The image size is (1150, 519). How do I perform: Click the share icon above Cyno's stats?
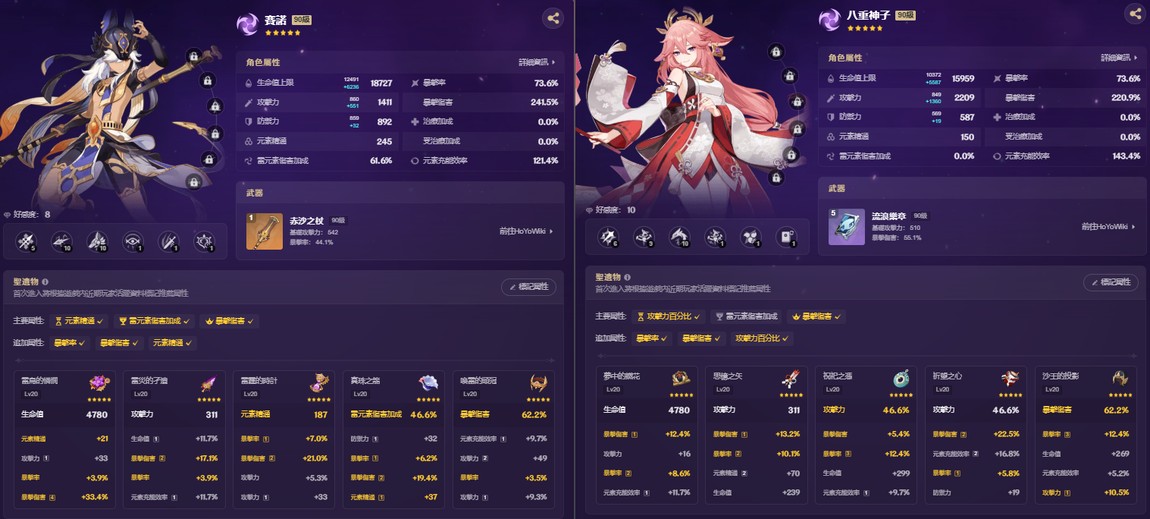[x=553, y=18]
